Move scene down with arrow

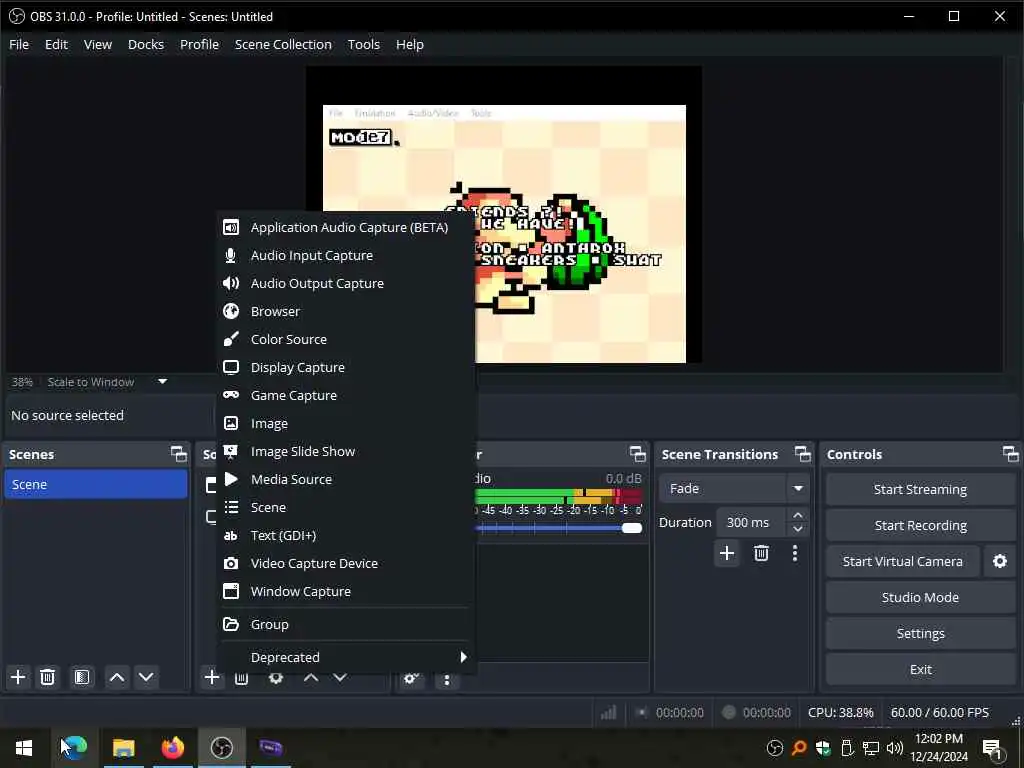coord(146,677)
